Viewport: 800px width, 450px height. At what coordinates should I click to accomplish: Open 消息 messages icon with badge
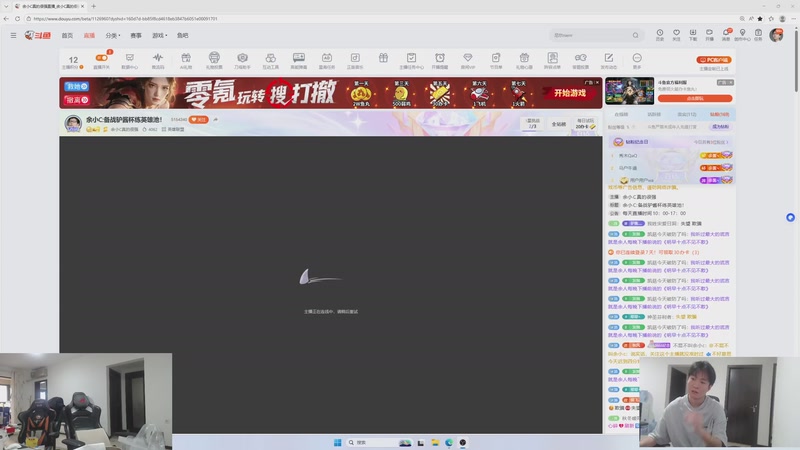726,35
